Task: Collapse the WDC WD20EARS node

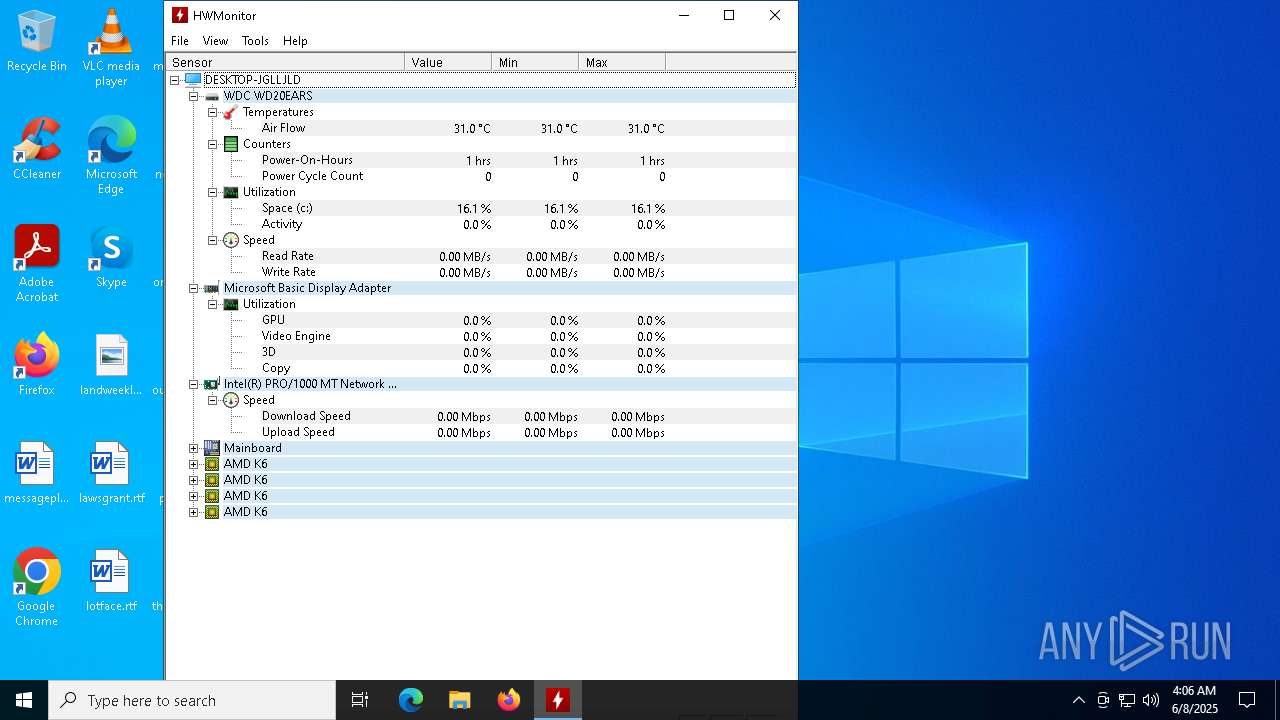Action: tap(193, 96)
